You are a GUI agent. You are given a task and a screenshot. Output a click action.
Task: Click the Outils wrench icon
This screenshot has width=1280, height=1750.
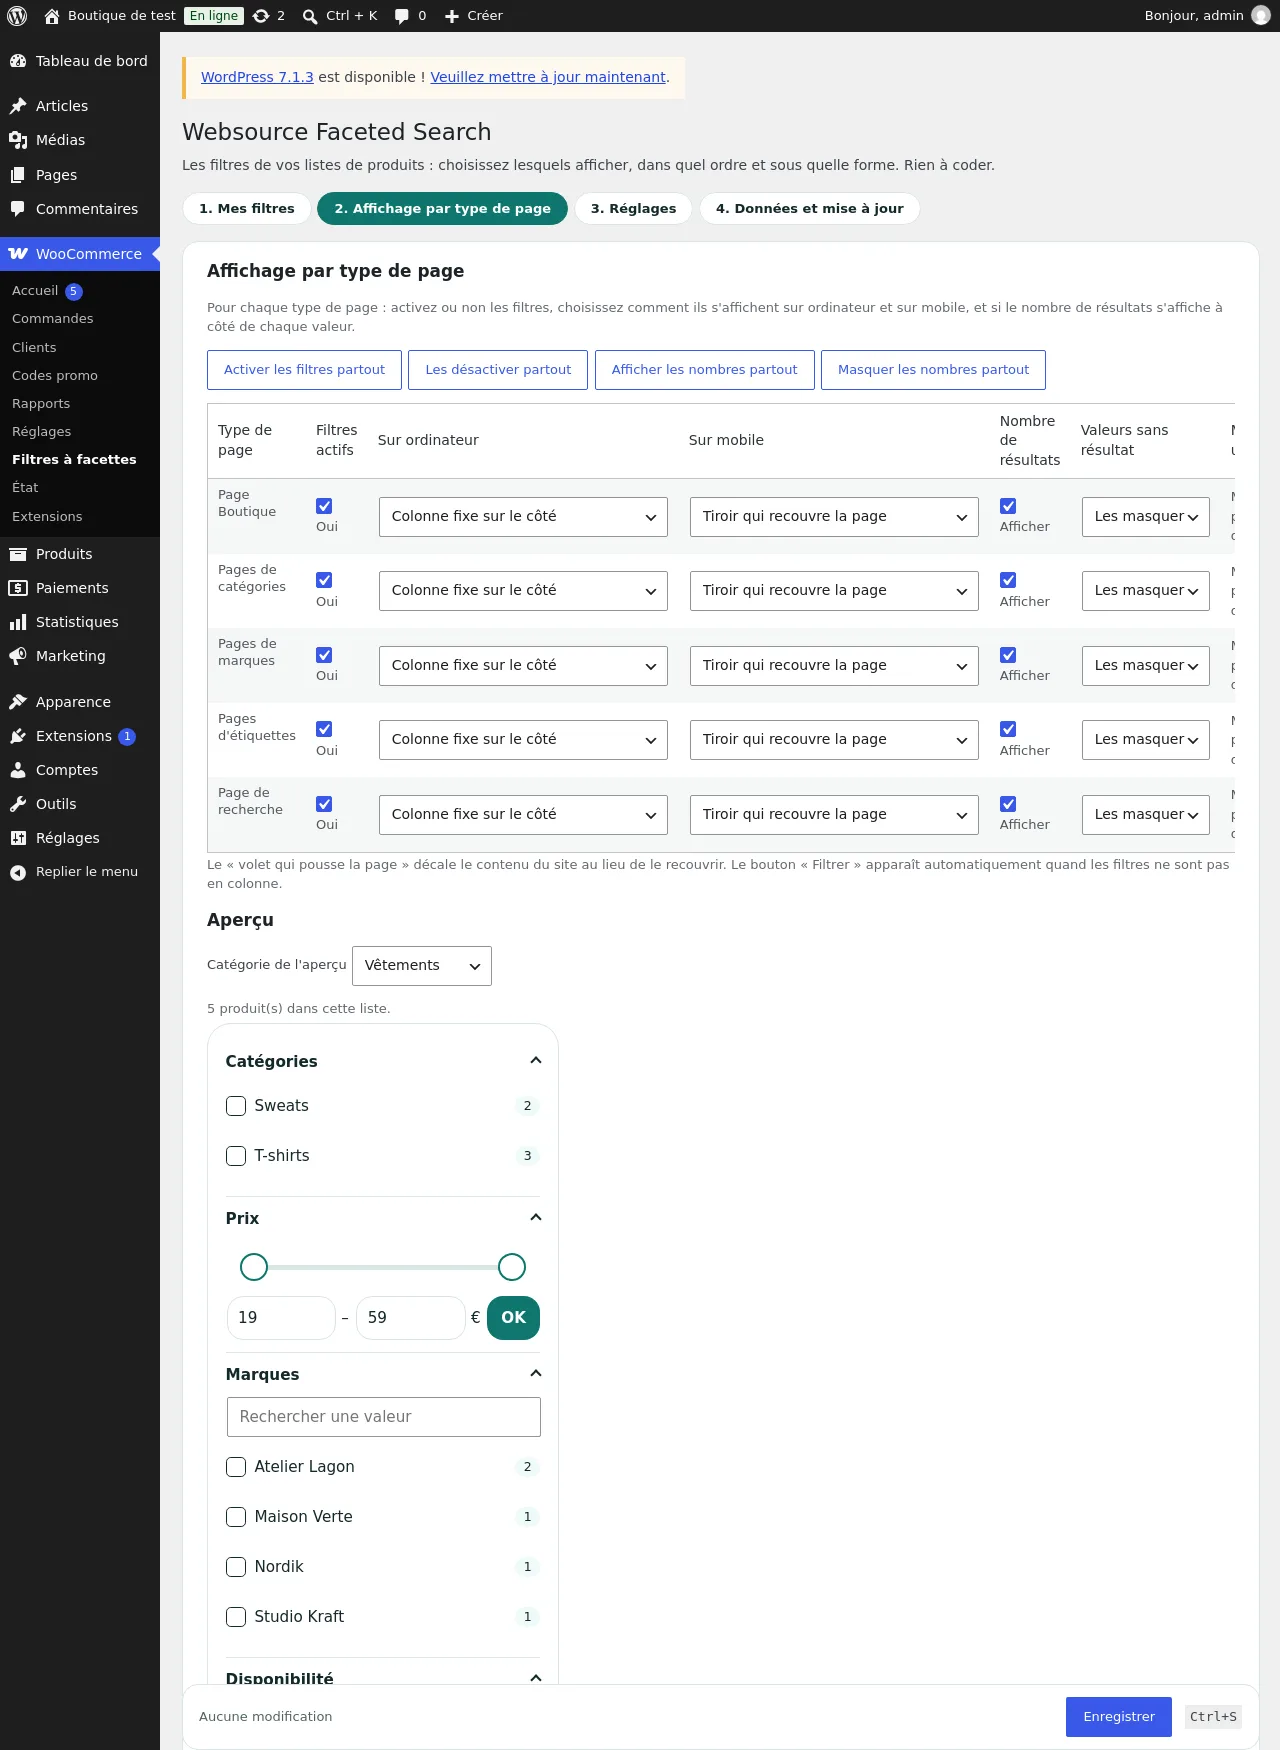(18, 804)
